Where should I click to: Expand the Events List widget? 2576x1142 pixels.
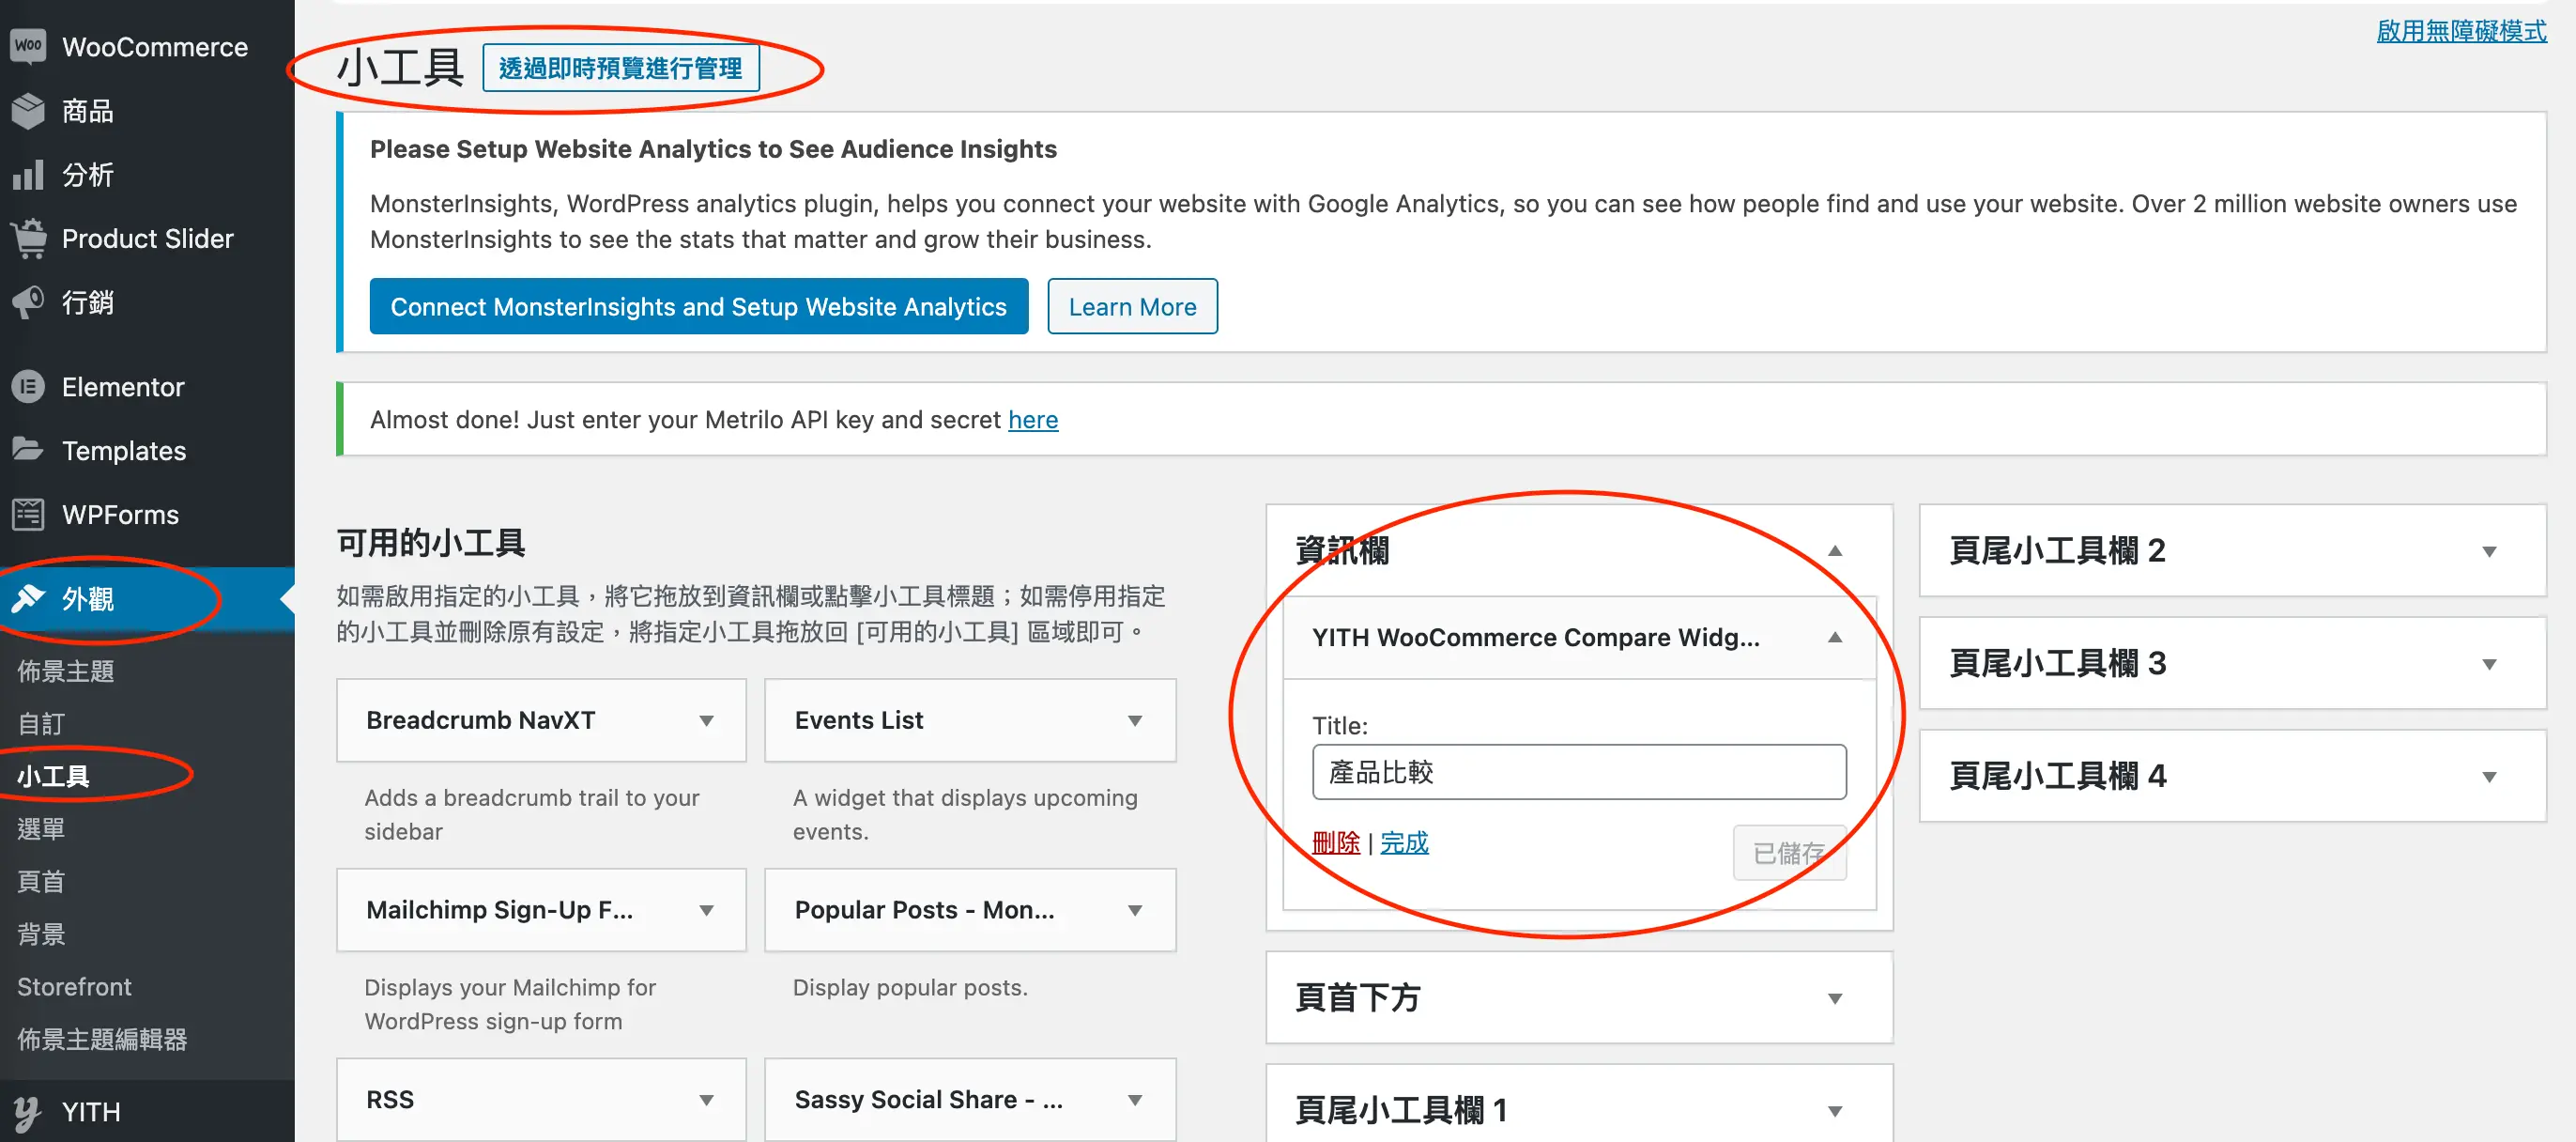[1134, 720]
